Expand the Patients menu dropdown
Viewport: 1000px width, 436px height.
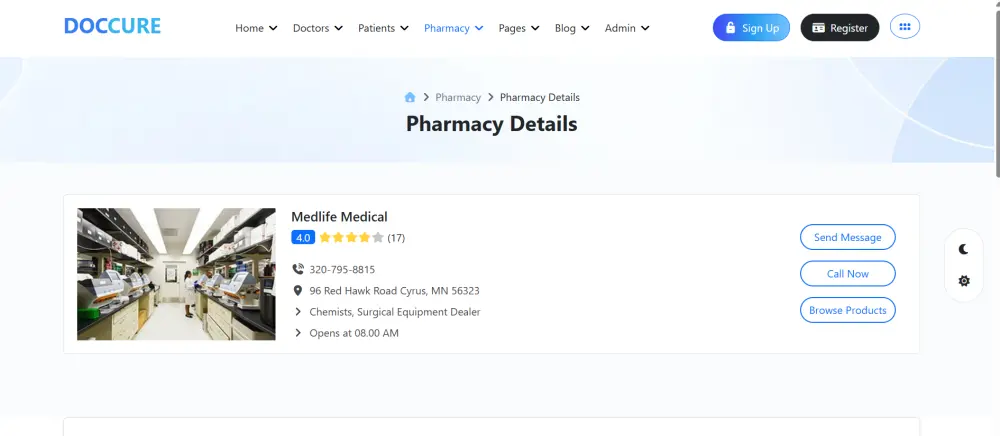point(383,28)
